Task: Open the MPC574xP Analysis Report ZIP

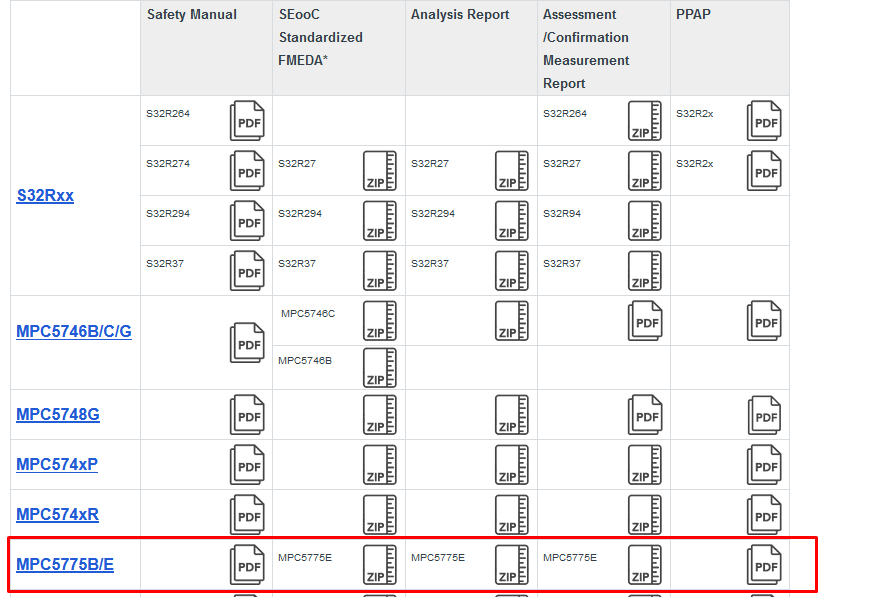Action: click(x=512, y=464)
